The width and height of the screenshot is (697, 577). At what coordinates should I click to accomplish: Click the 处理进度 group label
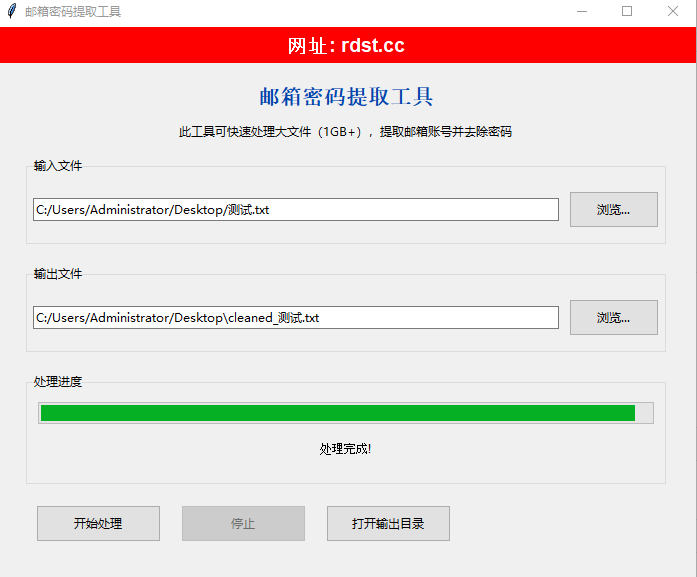coord(58,382)
